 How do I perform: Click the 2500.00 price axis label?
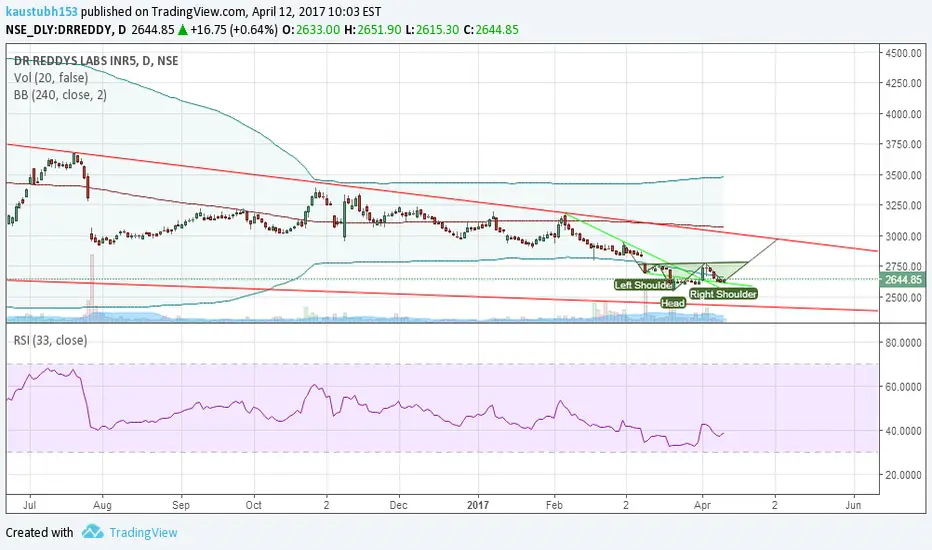[903, 297]
